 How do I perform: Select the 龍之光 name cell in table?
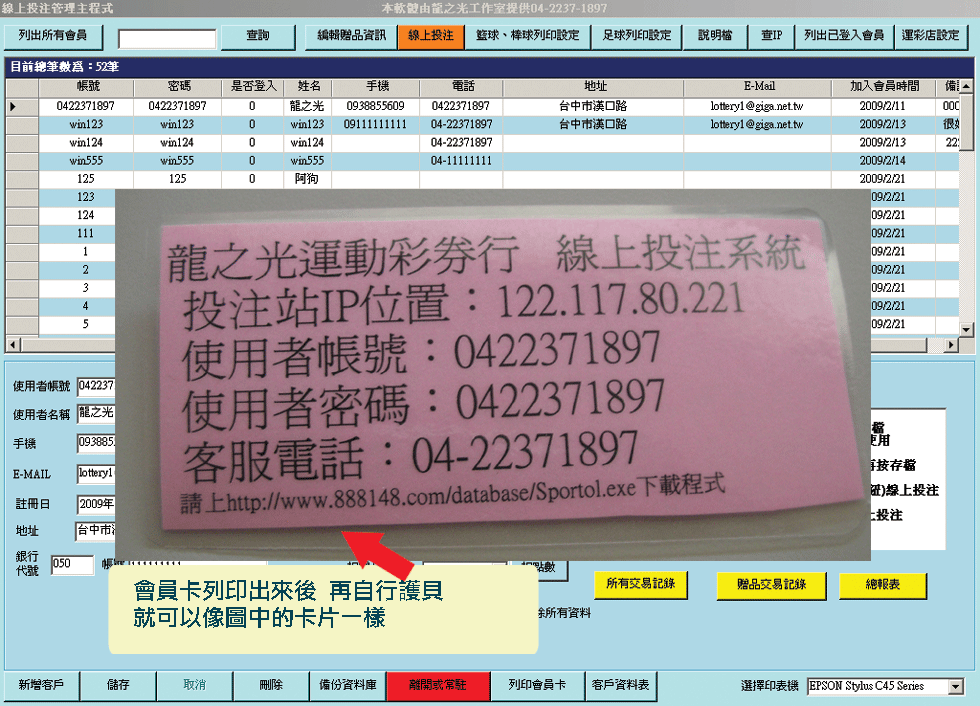pyautogui.click(x=308, y=107)
